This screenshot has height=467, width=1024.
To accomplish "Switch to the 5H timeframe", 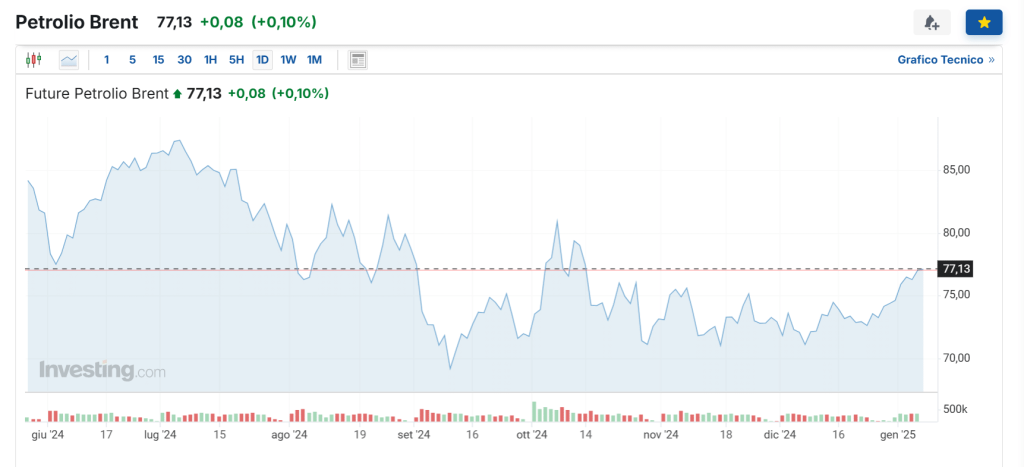I will coord(236,60).
